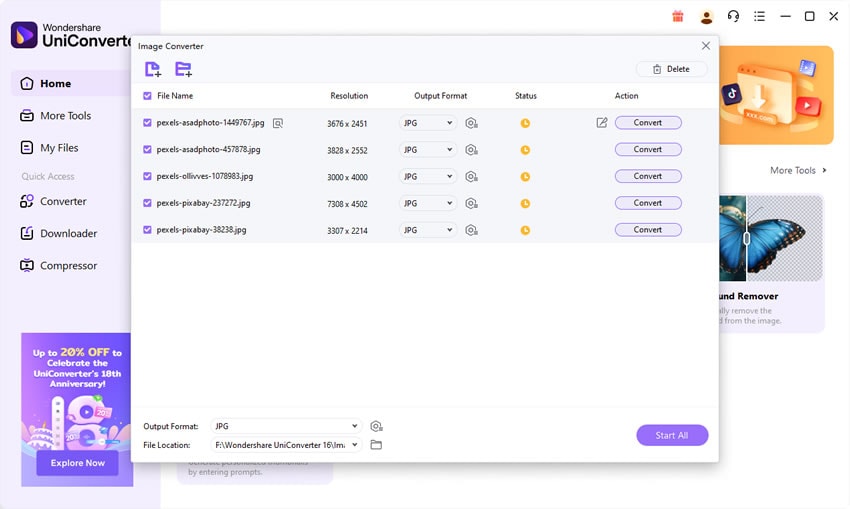The height and width of the screenshot is (509, 850).
Task: Convert pexels-ollivves-1078983.jpg
Action: [x=648, y=176]
